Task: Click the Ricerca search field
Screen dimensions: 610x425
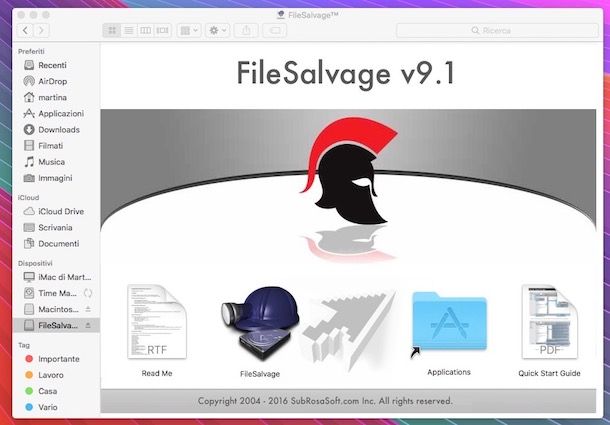Action: click(x=497, y=30)
